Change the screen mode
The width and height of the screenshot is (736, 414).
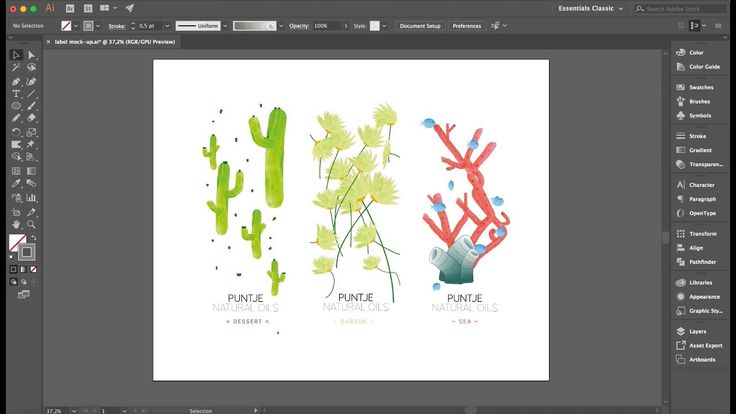pos(23,295)
